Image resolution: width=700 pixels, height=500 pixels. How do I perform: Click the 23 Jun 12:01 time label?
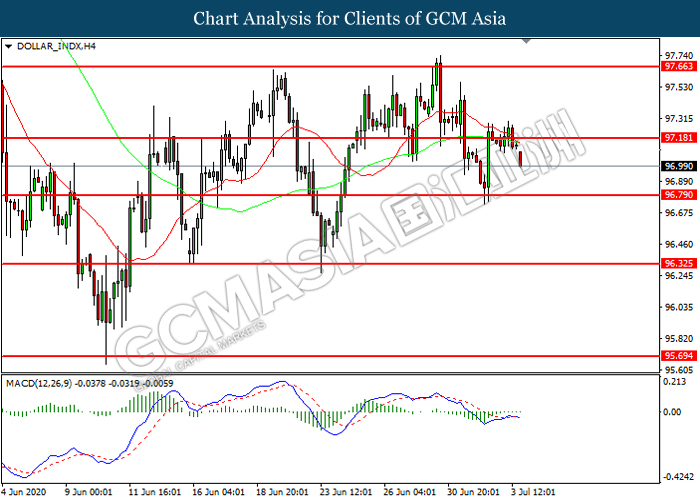346,492
